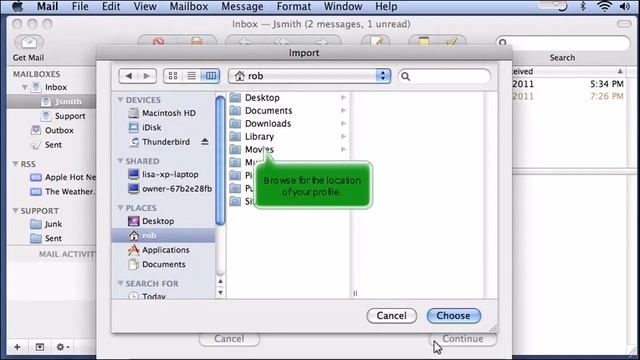Click the lower Cancel button in Import sheet

point(229,339)
